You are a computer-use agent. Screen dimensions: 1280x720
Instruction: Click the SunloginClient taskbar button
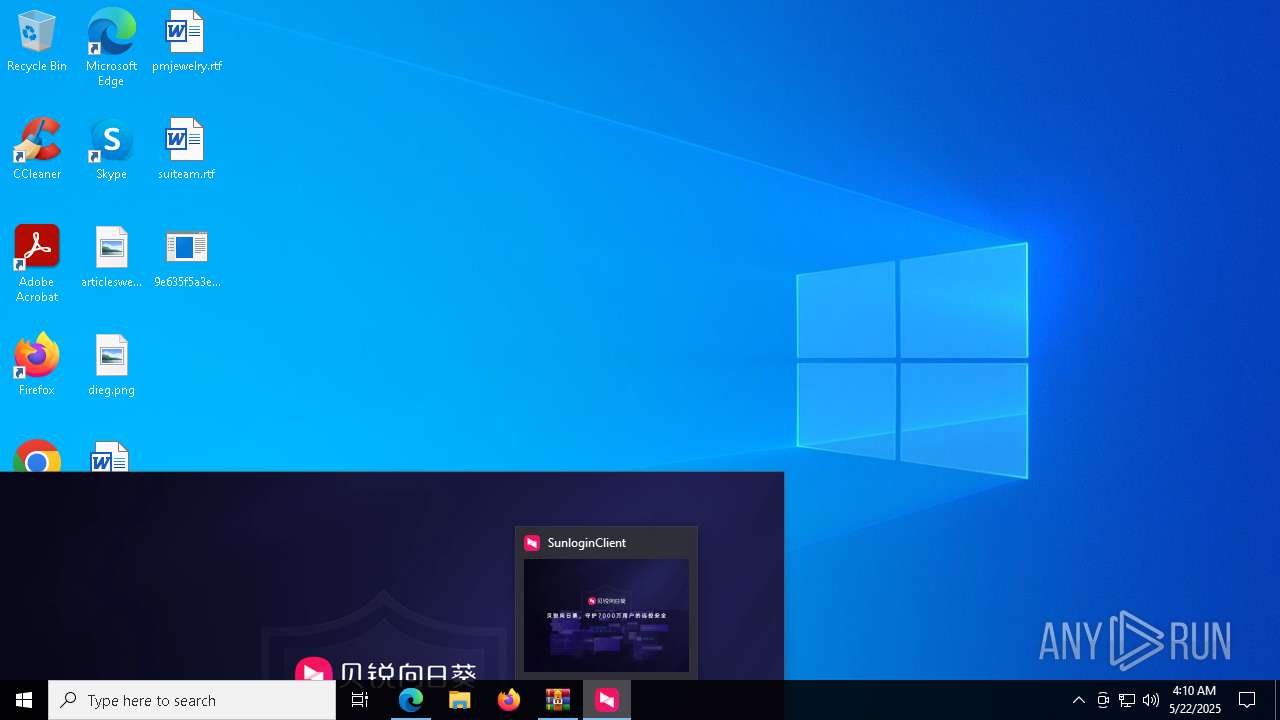pyautogui.click(x=607, y=700)
